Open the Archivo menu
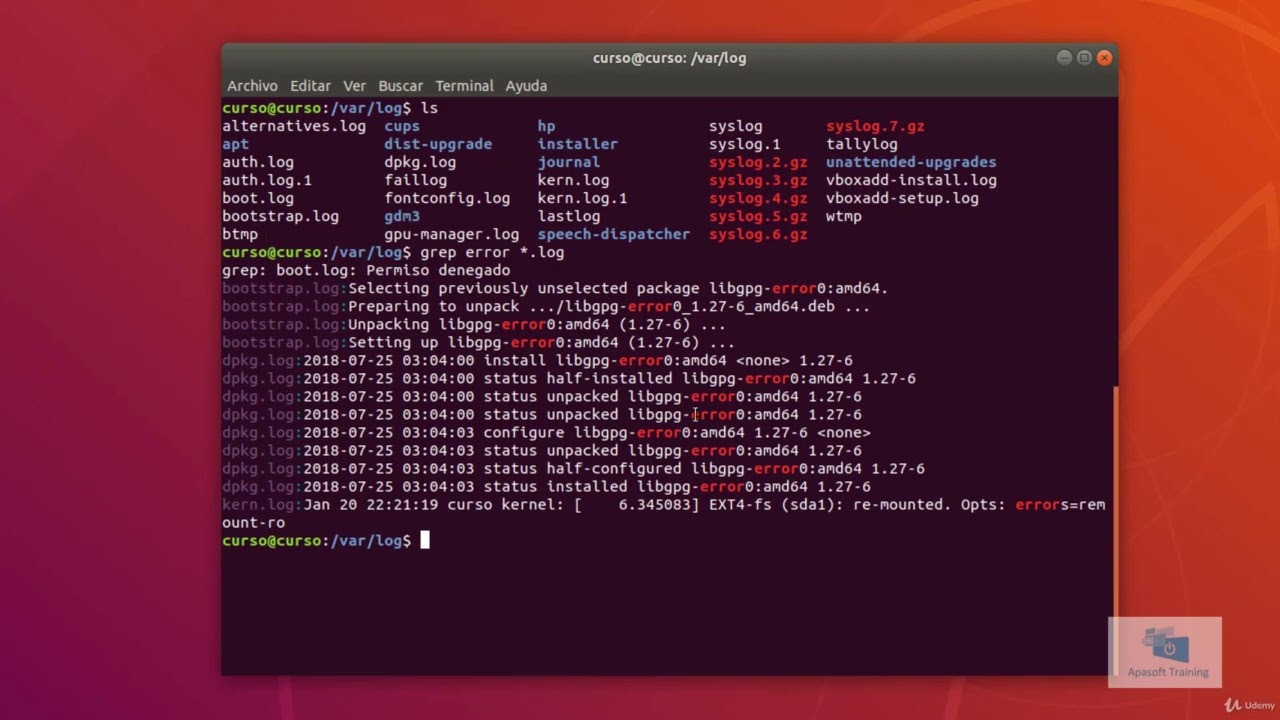The width and height of the screenshot is (1280, 720). (252, 86)
